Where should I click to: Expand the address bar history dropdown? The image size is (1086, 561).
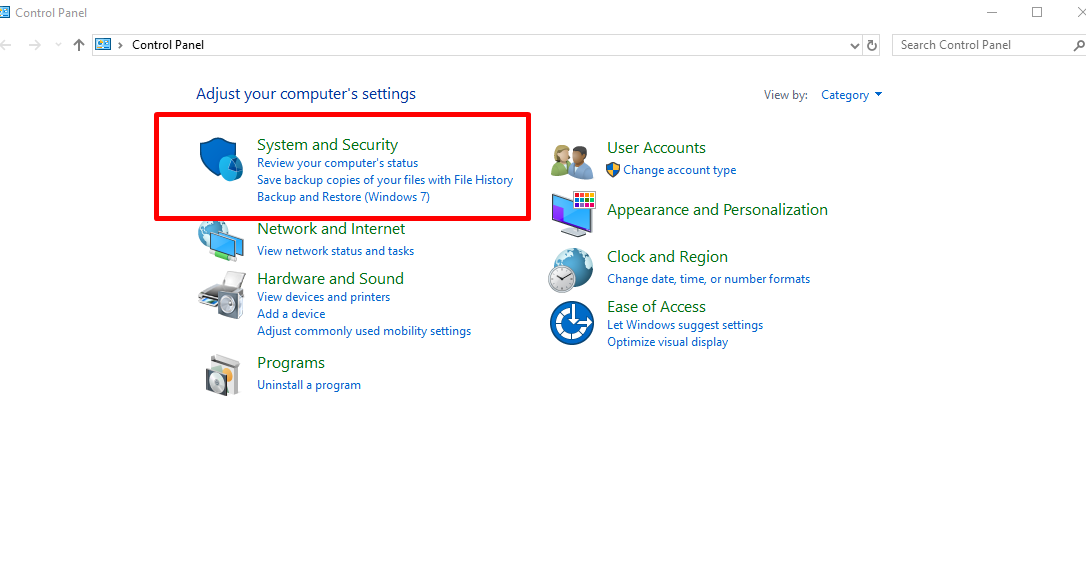tap(855, 46)
